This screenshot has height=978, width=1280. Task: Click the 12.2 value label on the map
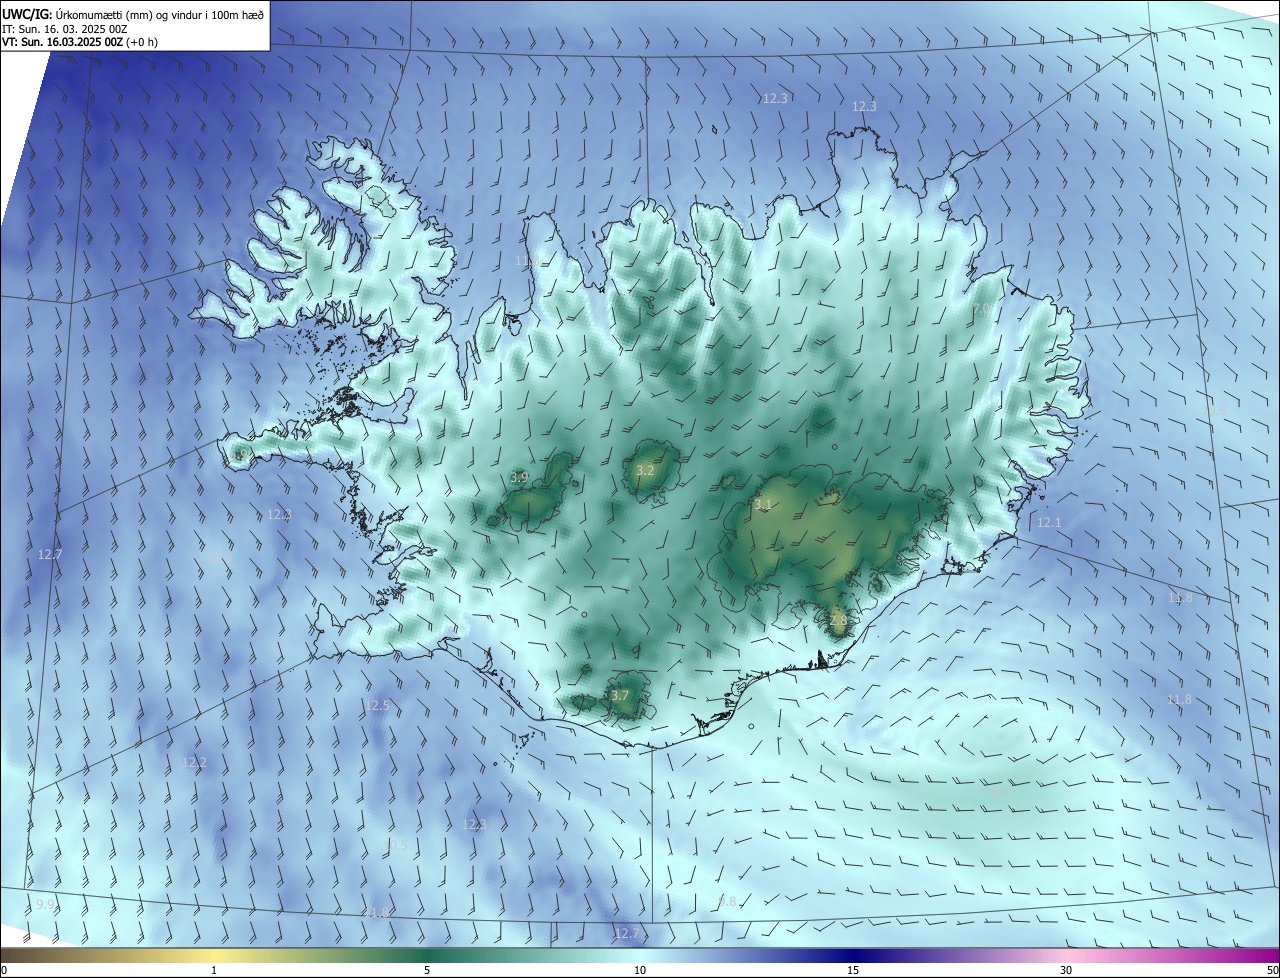pos(195,763)
